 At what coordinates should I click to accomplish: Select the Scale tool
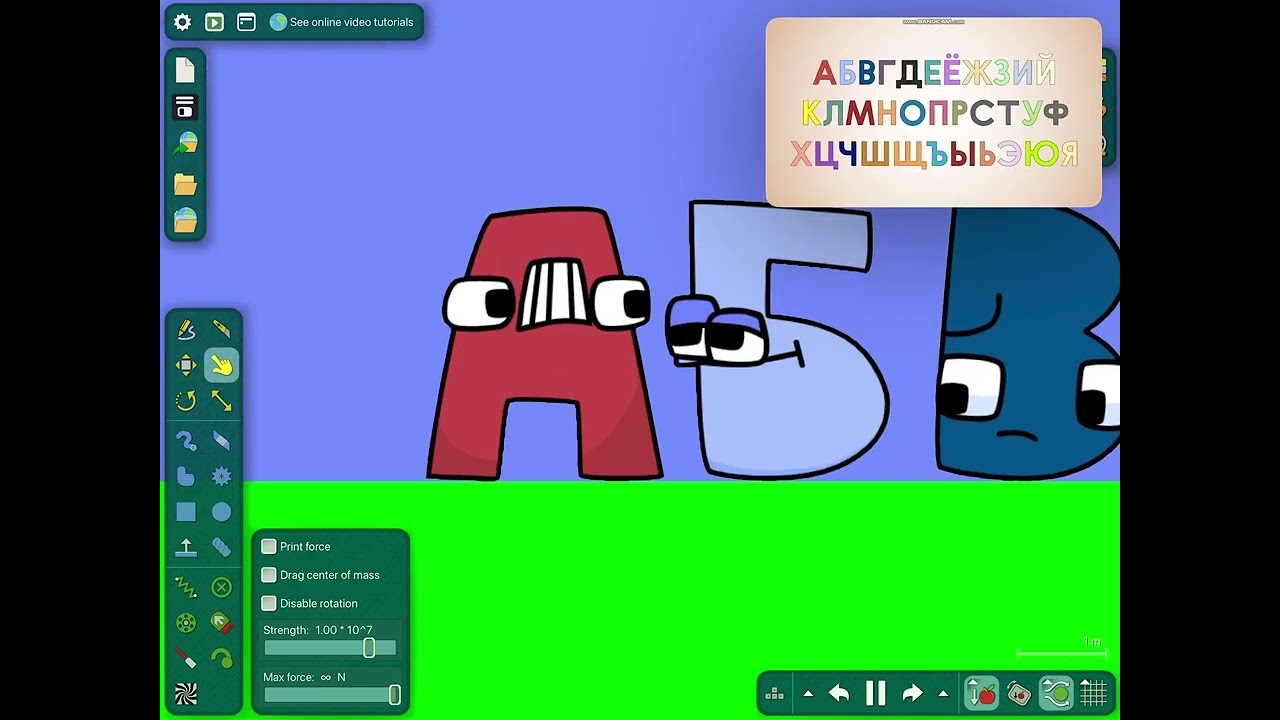(x=221, y=401)
